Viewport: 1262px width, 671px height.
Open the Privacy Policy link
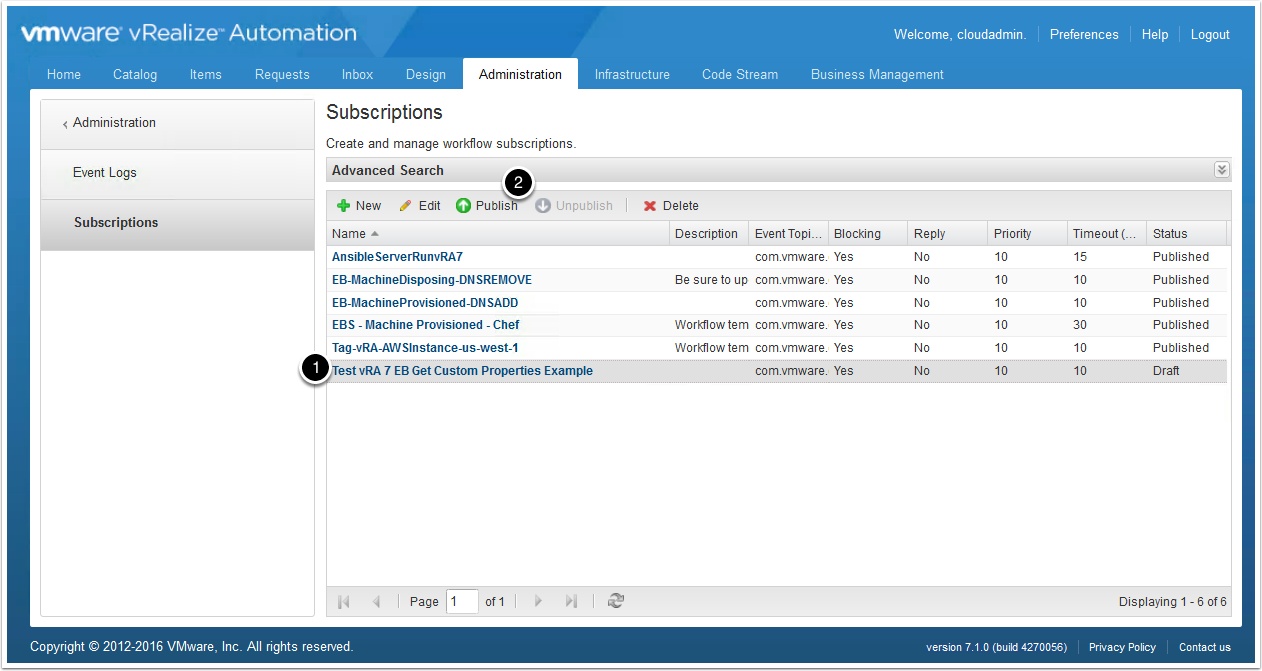pos(1122,647)
